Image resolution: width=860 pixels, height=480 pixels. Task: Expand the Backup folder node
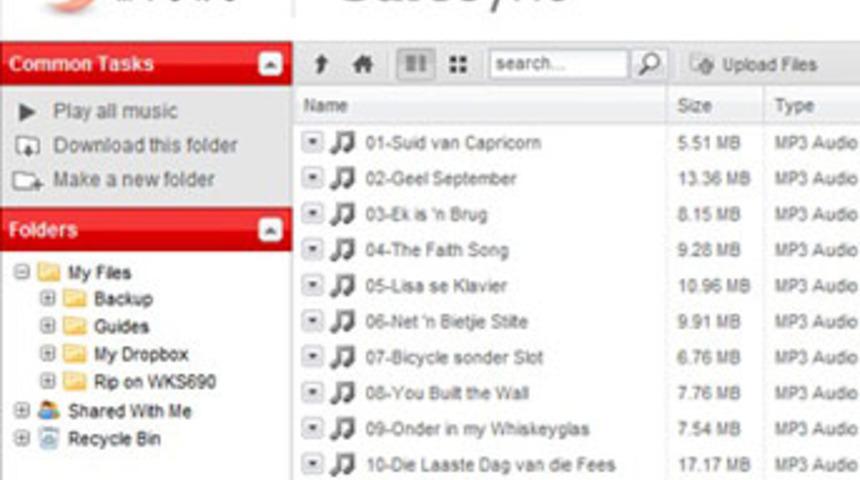[x=47, y=298]
